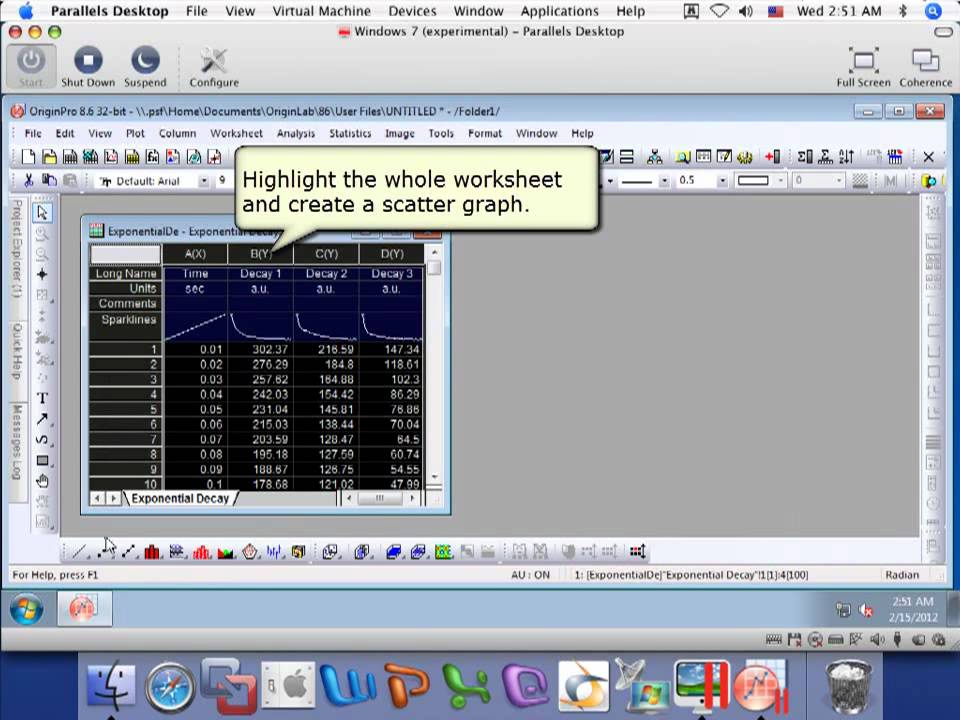Image resolution: width=960 pixels, height=720 pixels.
Task: Click the Cut scissors icon
Action: (28, 181)
